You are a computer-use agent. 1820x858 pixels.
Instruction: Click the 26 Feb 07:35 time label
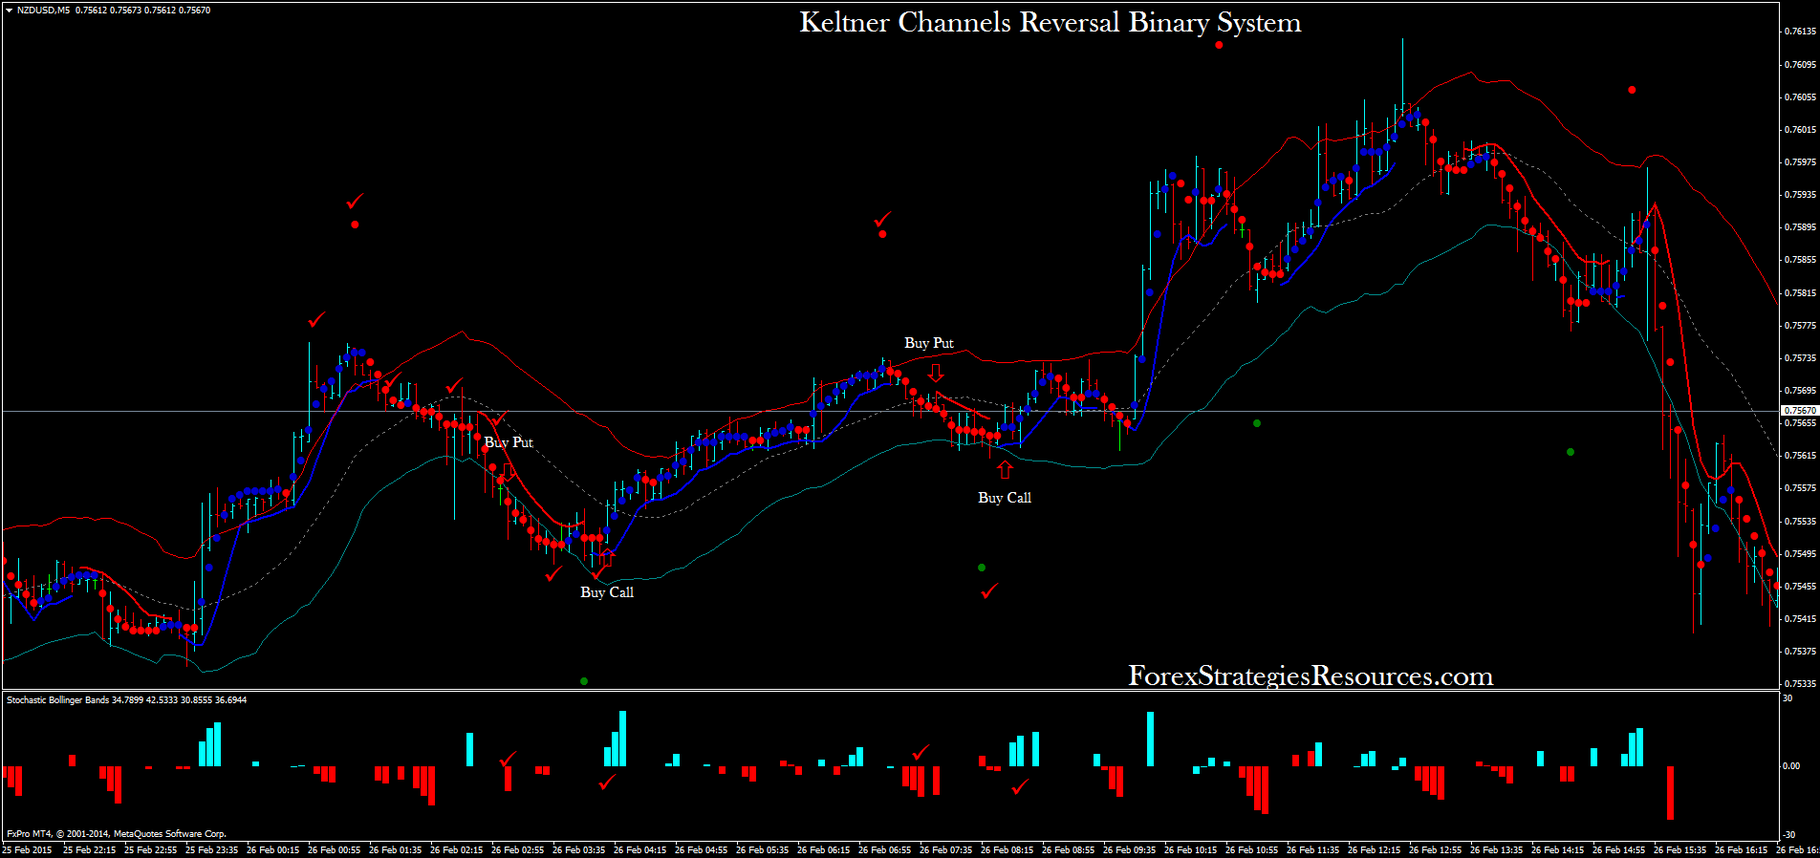946,850
